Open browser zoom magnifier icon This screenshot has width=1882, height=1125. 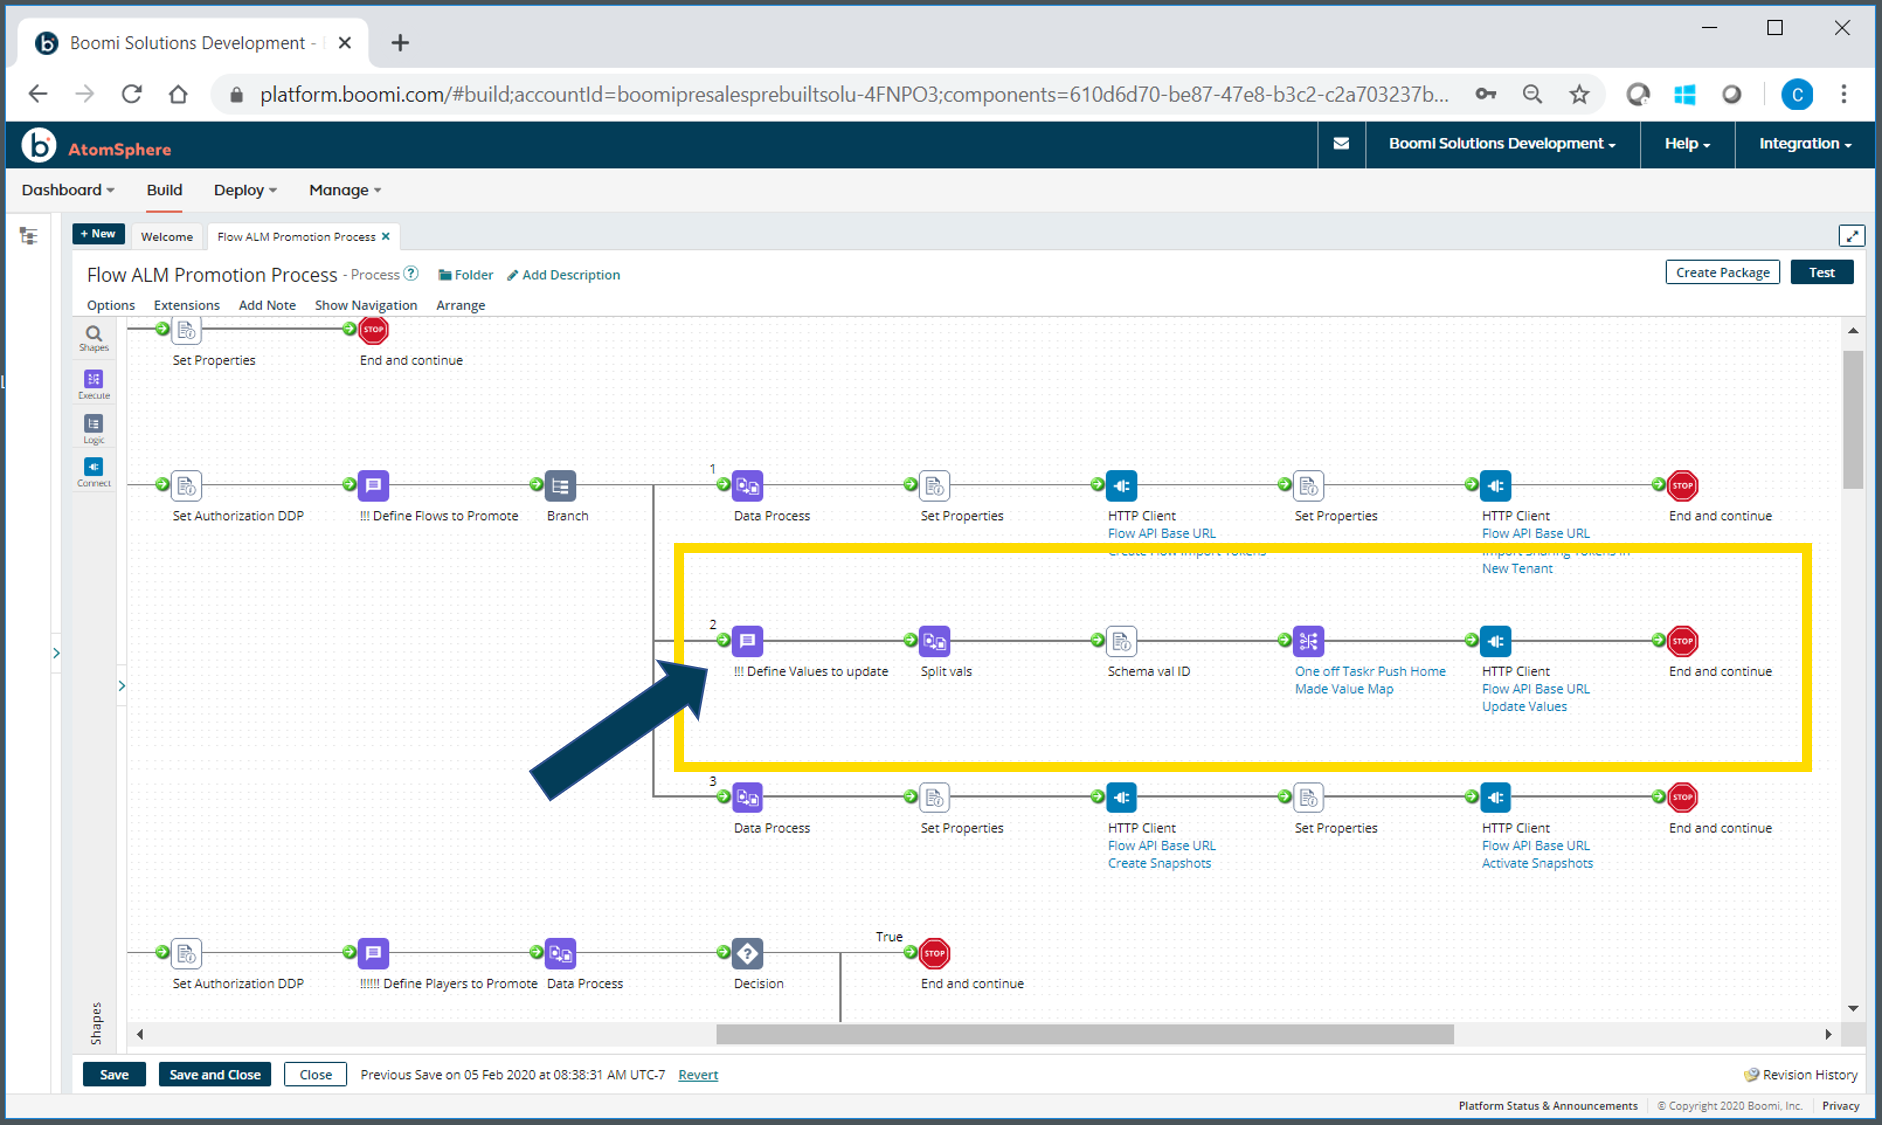coord(1532,95)
